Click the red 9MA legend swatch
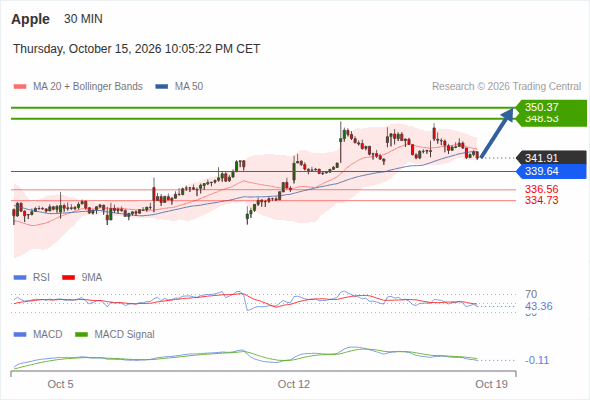Screen dimensions: 590x400 point(68,278)
